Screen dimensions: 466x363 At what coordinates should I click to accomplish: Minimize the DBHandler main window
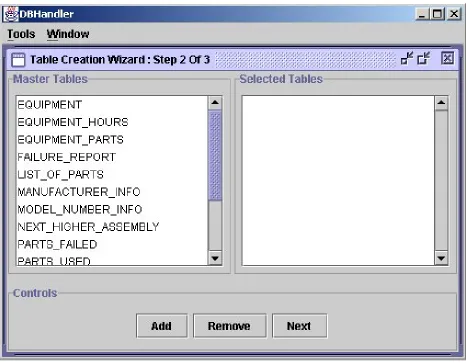[x=422, y=14]
